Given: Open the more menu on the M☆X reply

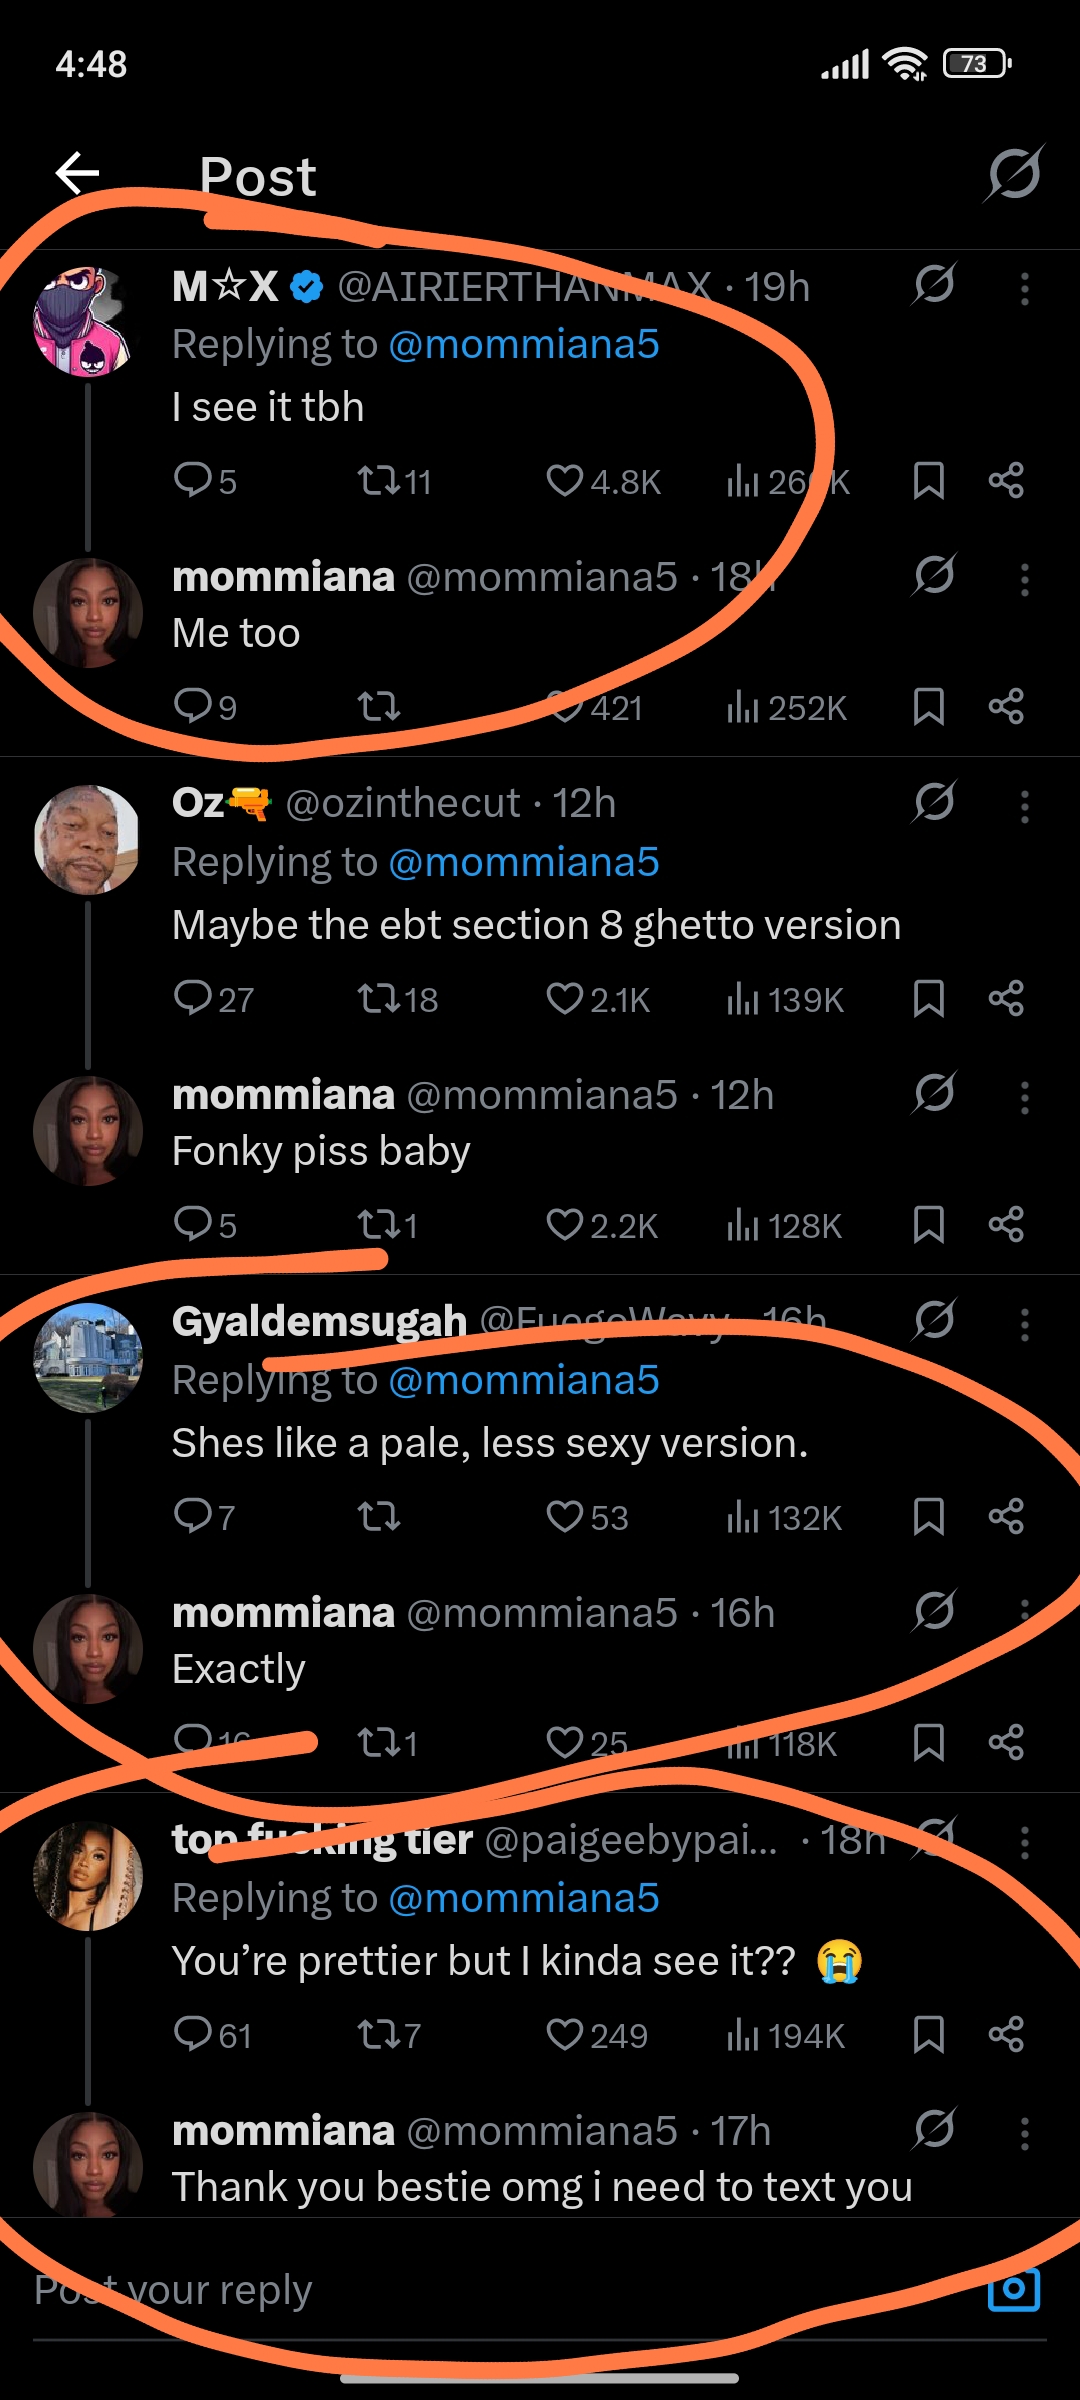Looking at the screenshot, I should (x=1024, y=289).
